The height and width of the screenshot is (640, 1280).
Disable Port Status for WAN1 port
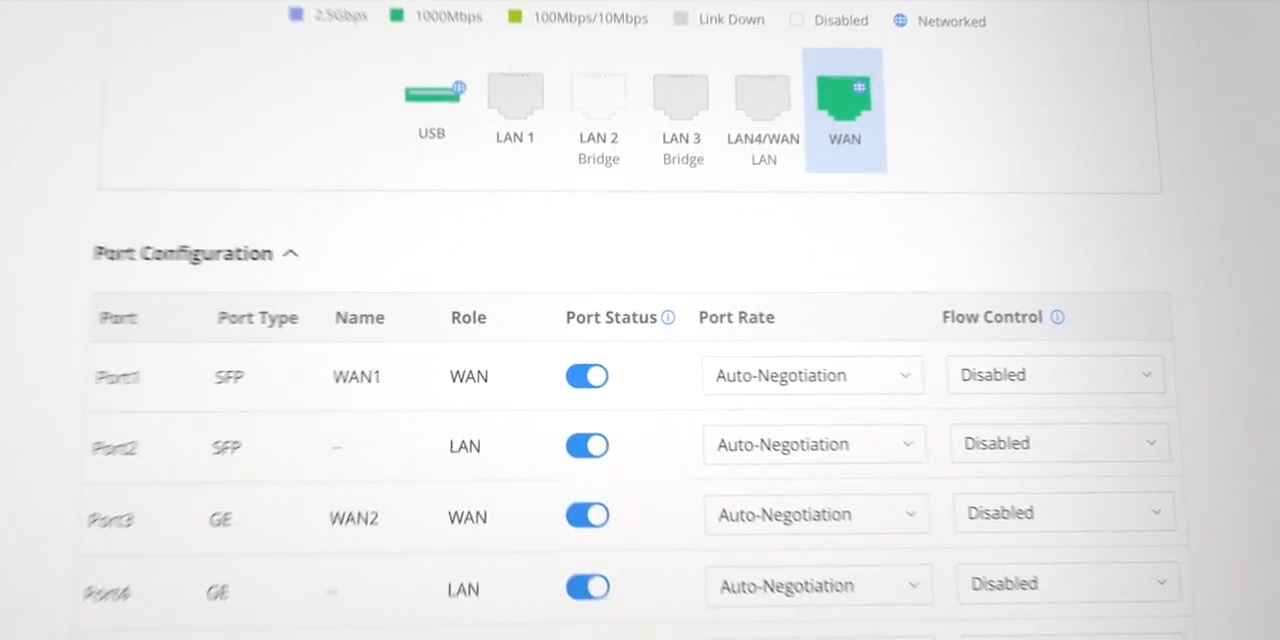(x=587, y=376)
